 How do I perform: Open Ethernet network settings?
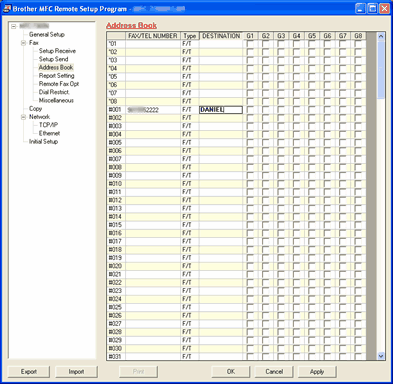[49, 133]
